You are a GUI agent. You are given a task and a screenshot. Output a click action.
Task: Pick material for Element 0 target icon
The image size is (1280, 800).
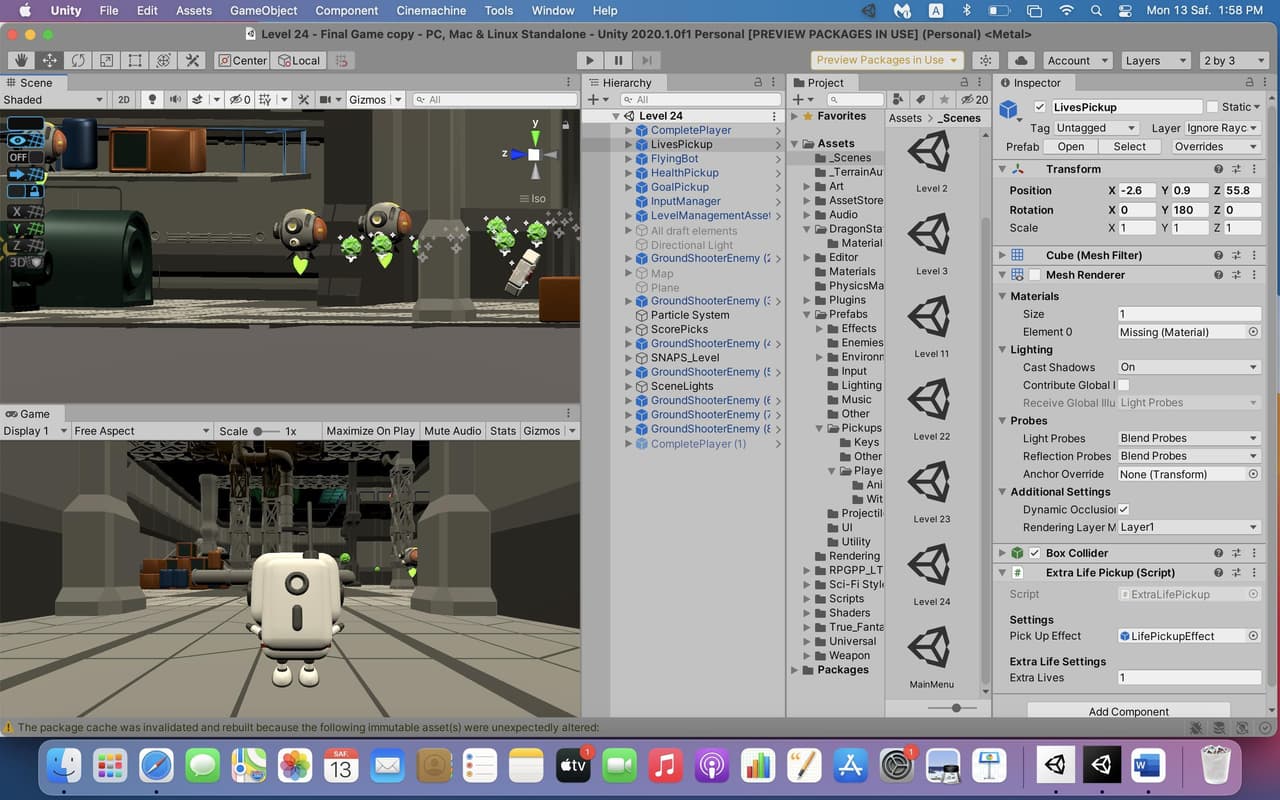pyautogui.click(x=1254, y=332)
